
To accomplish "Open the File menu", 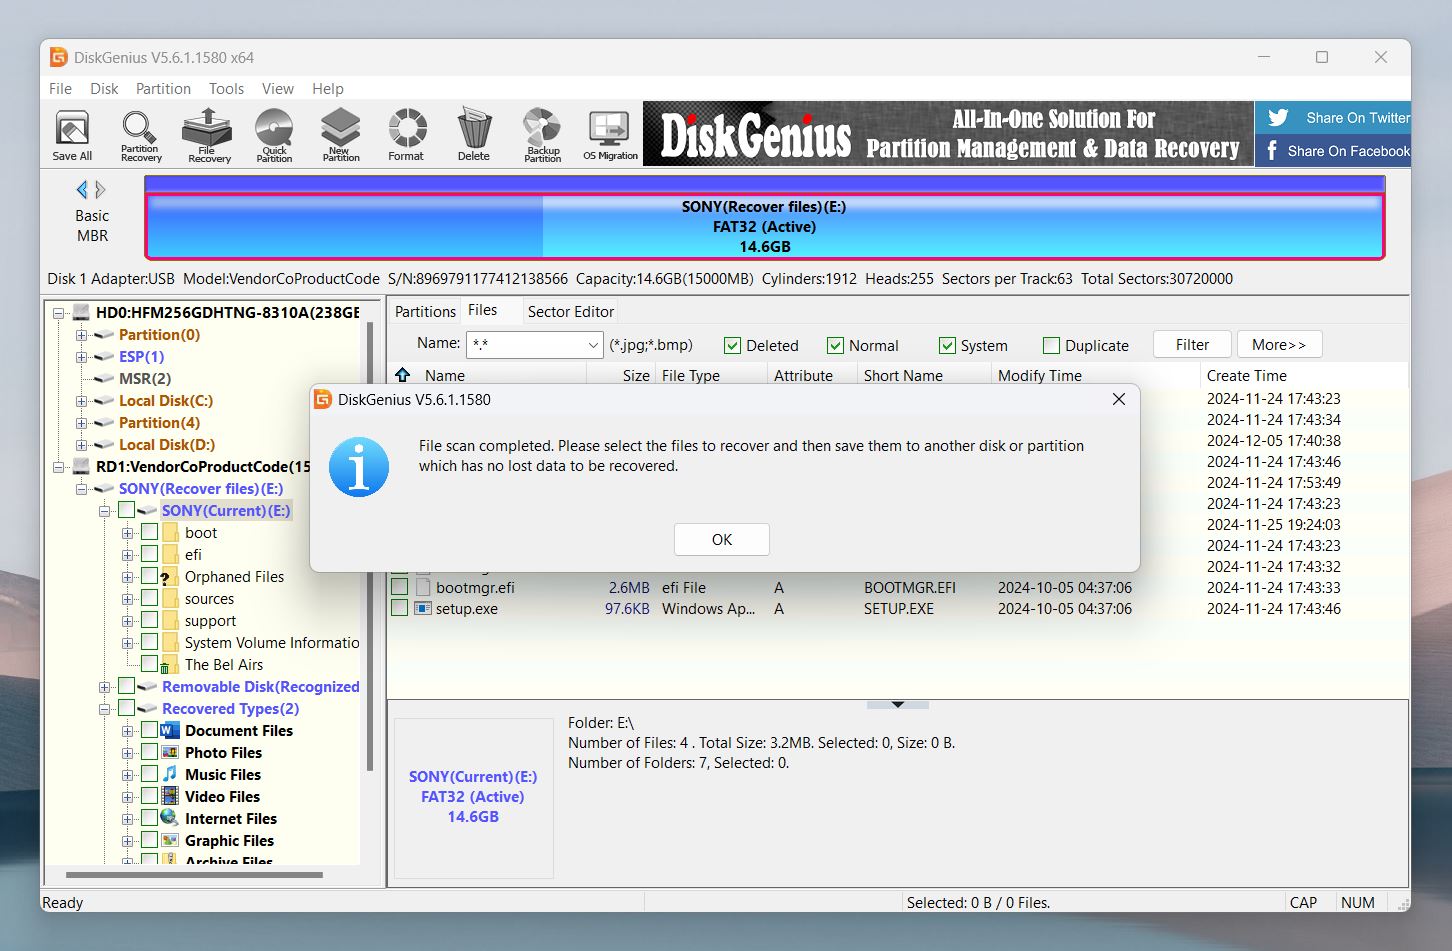I will [60, 88].
